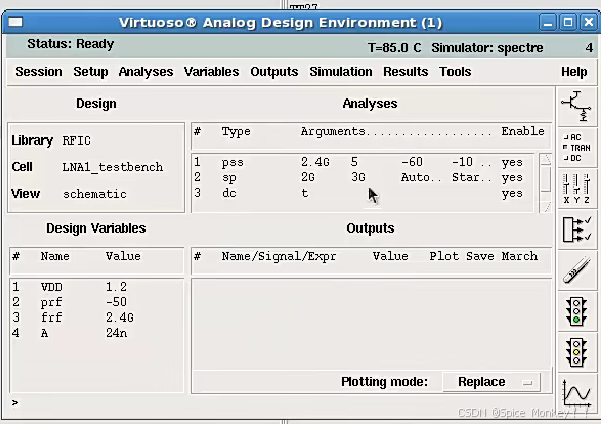This screenshot has width=601, height=424.
Task: Stop simulation with yellow traffic light icon
Action: pyautogui.click(x=577, y=352)
